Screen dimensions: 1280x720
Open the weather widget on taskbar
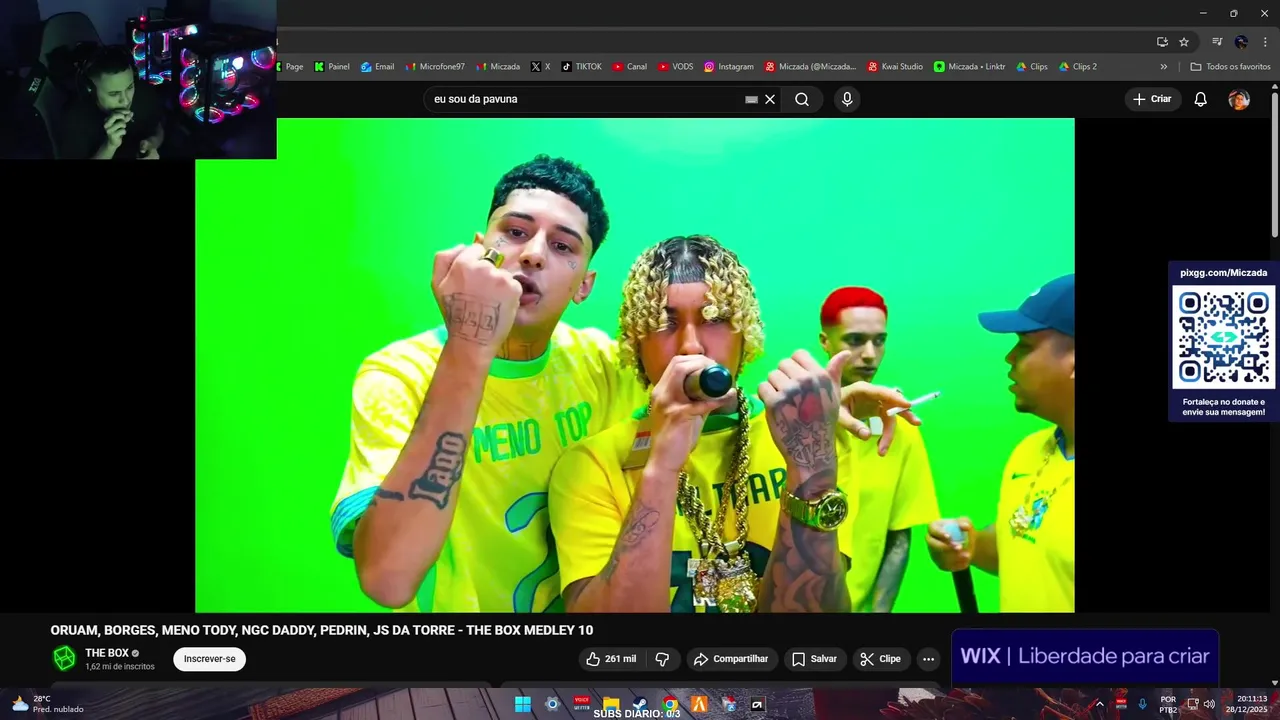tap(47, 704)
